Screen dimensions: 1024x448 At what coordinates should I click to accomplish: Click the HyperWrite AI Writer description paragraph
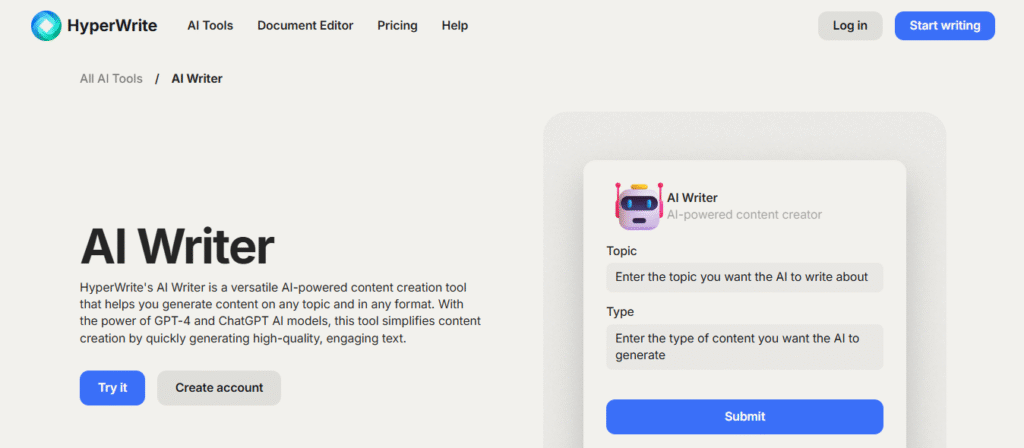coord(280,313)
